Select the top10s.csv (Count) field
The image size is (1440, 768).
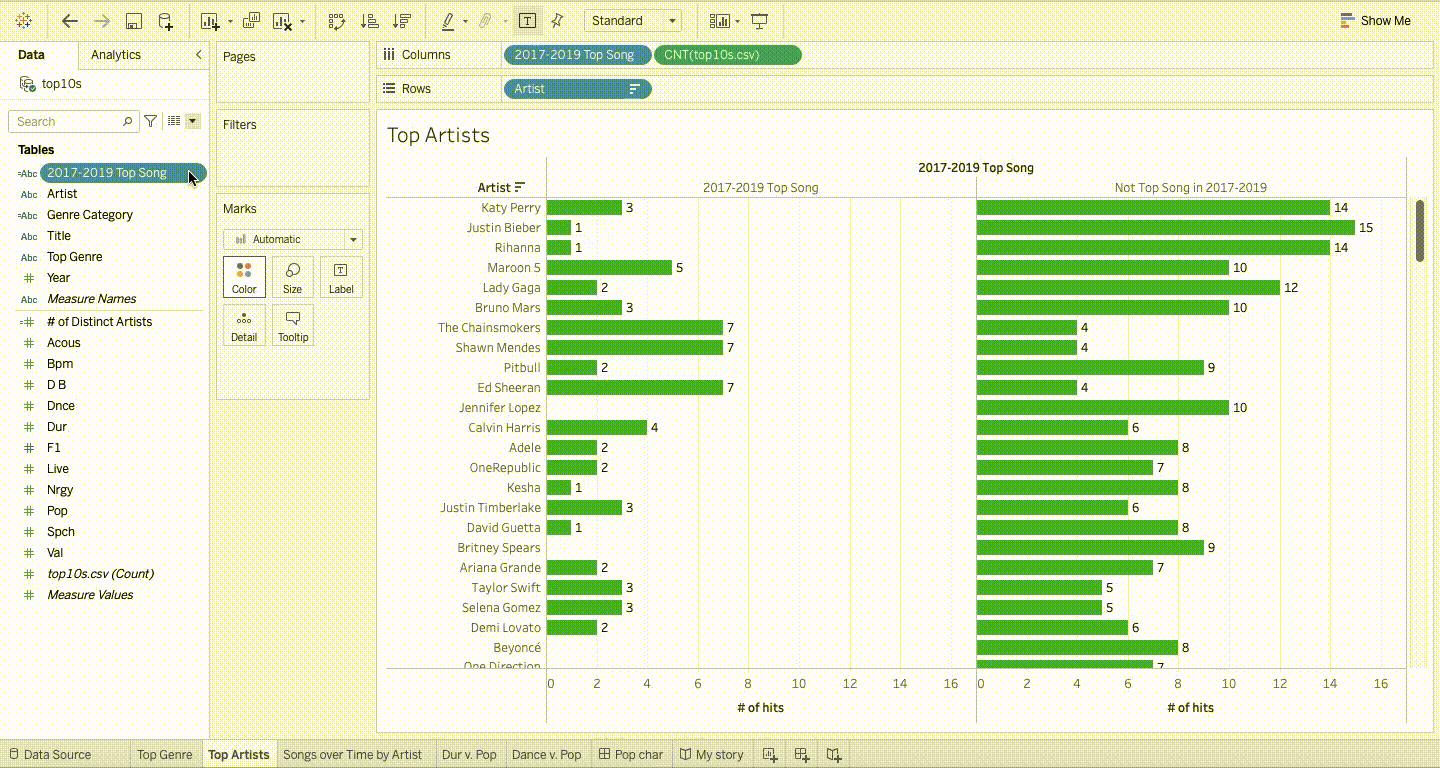[100, 574]
